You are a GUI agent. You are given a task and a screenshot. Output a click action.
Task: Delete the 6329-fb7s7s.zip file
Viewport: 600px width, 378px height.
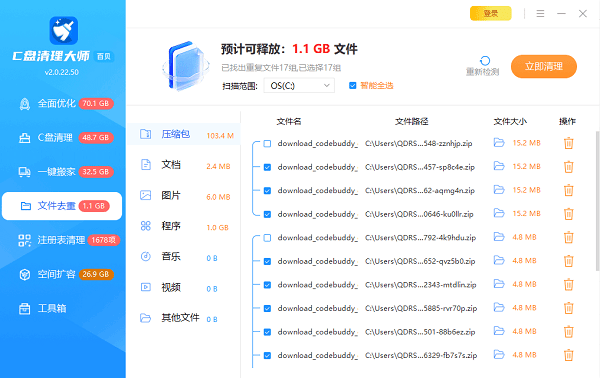tap(569, 355)
